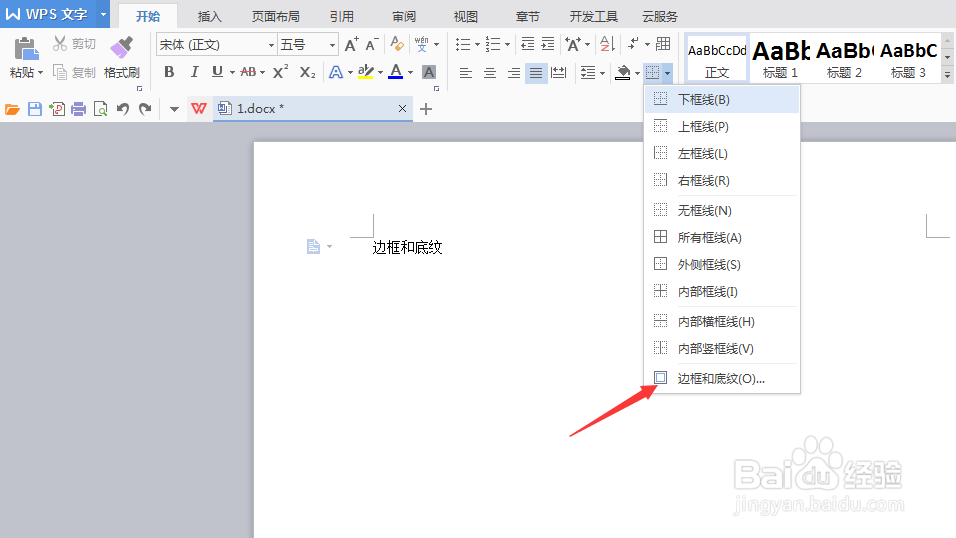
Task: Open the bullet list dropdown arrow
Action: pyautogui.click(x=477, y=45)
